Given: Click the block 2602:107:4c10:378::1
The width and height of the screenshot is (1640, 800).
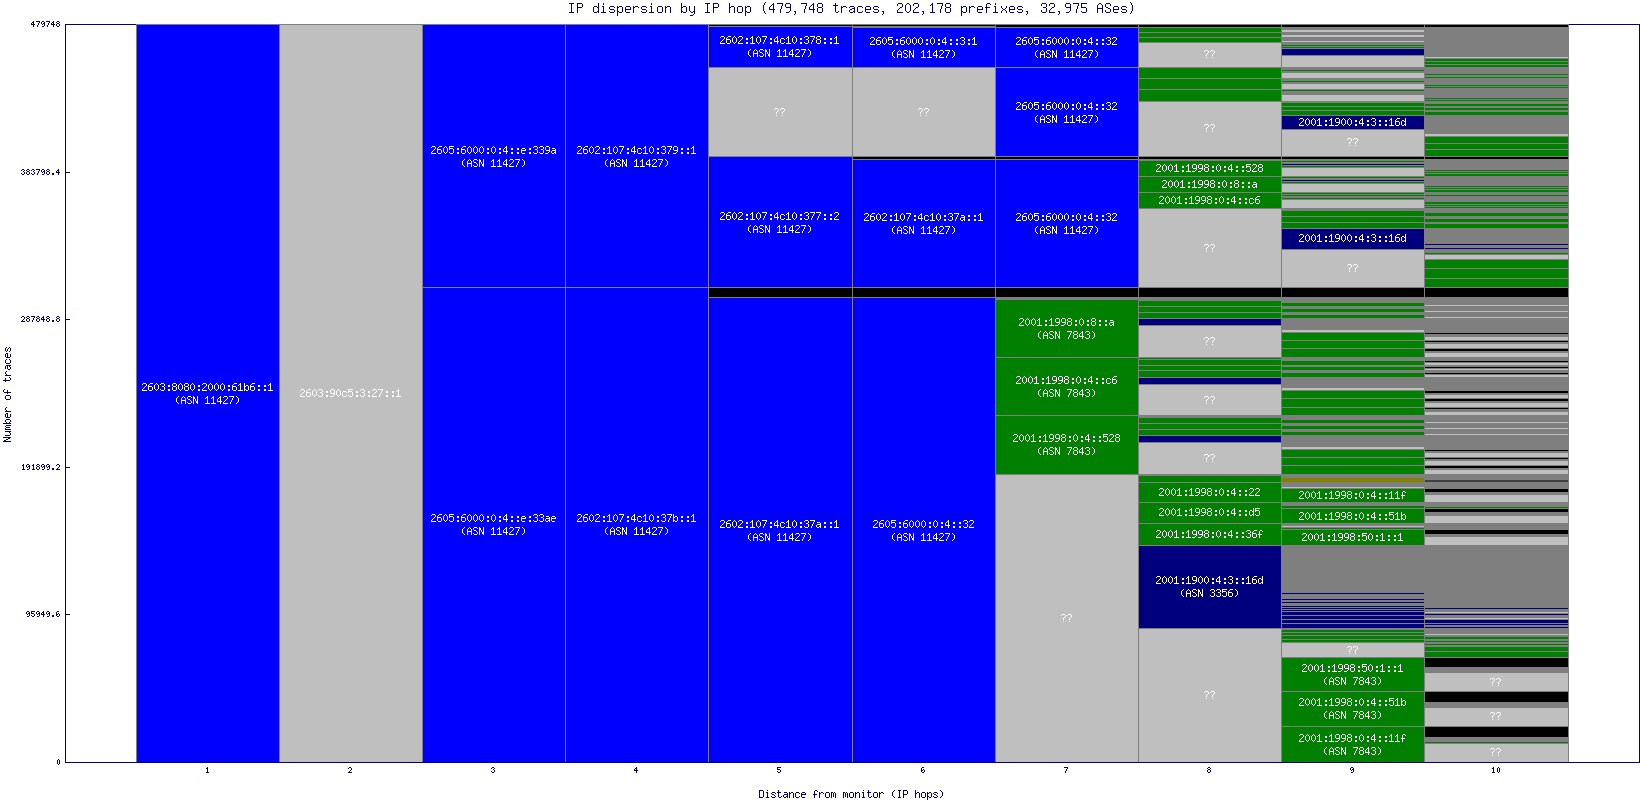Looking at the screenshot, I should coord(780,46).
